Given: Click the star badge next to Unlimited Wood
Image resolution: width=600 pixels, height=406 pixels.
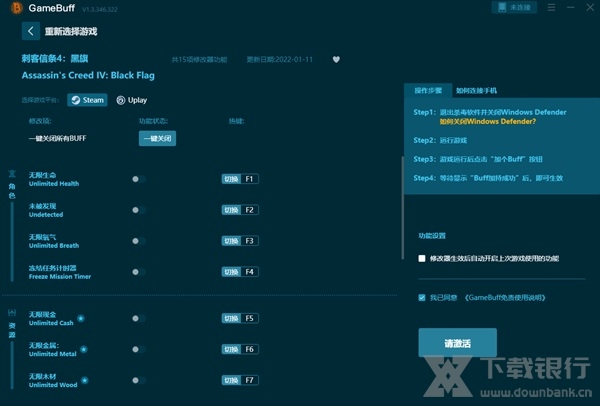Looking at the screenshot, I should 83,379.
